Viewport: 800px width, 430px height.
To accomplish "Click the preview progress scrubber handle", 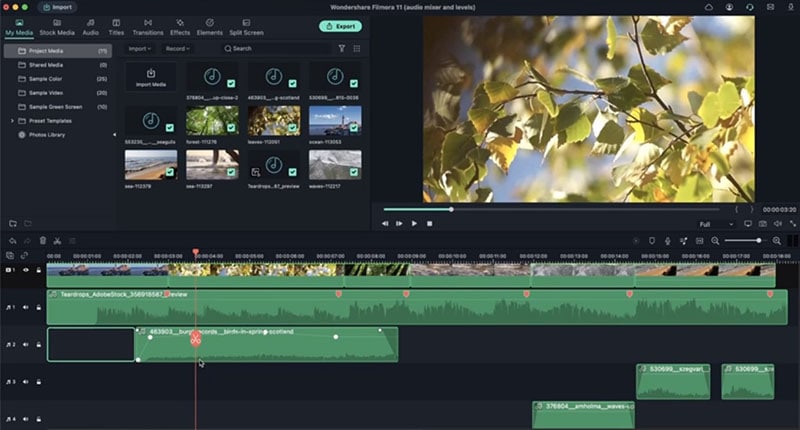I will pyautogui.click(x=451, y=209).
